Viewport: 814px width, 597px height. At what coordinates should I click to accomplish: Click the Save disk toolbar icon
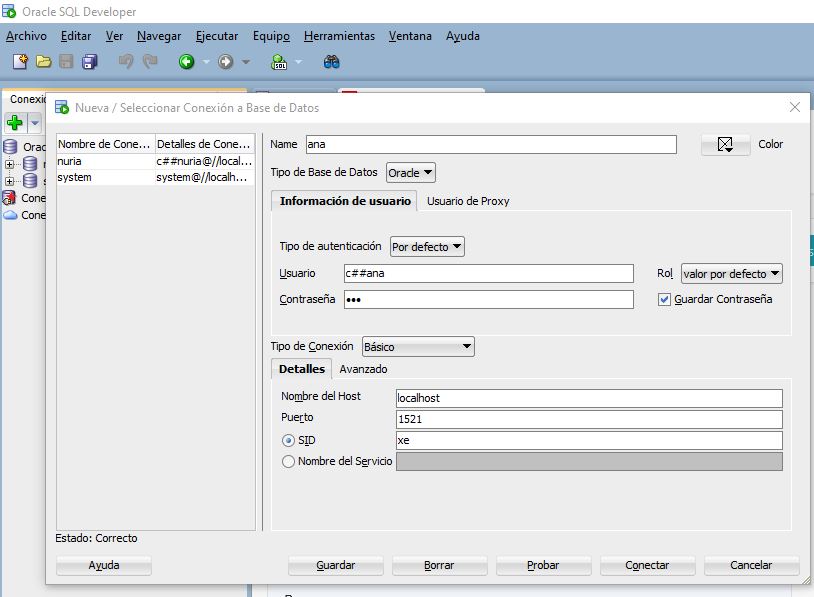[66, 62]
